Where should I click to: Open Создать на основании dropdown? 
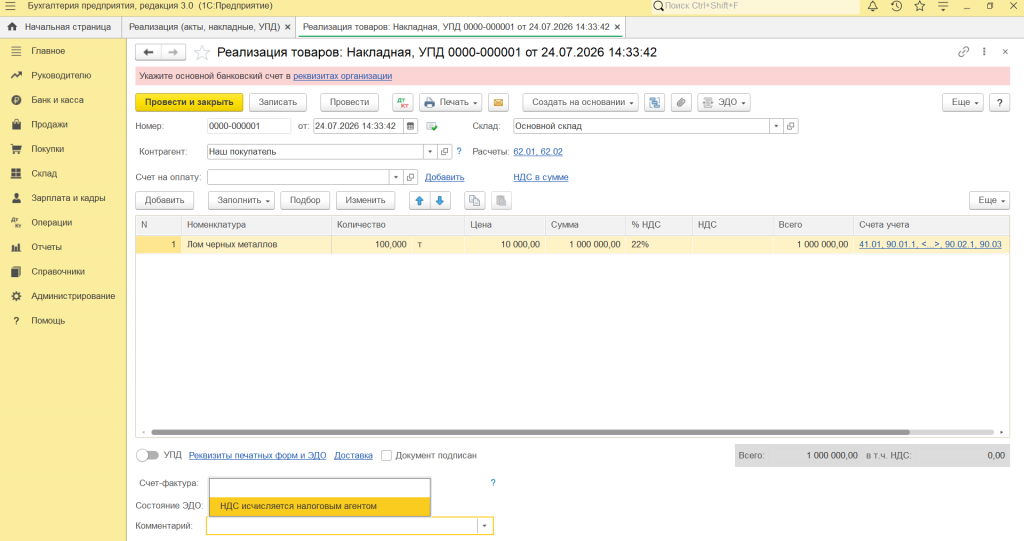pyautogui.click(x=581, y=103)
